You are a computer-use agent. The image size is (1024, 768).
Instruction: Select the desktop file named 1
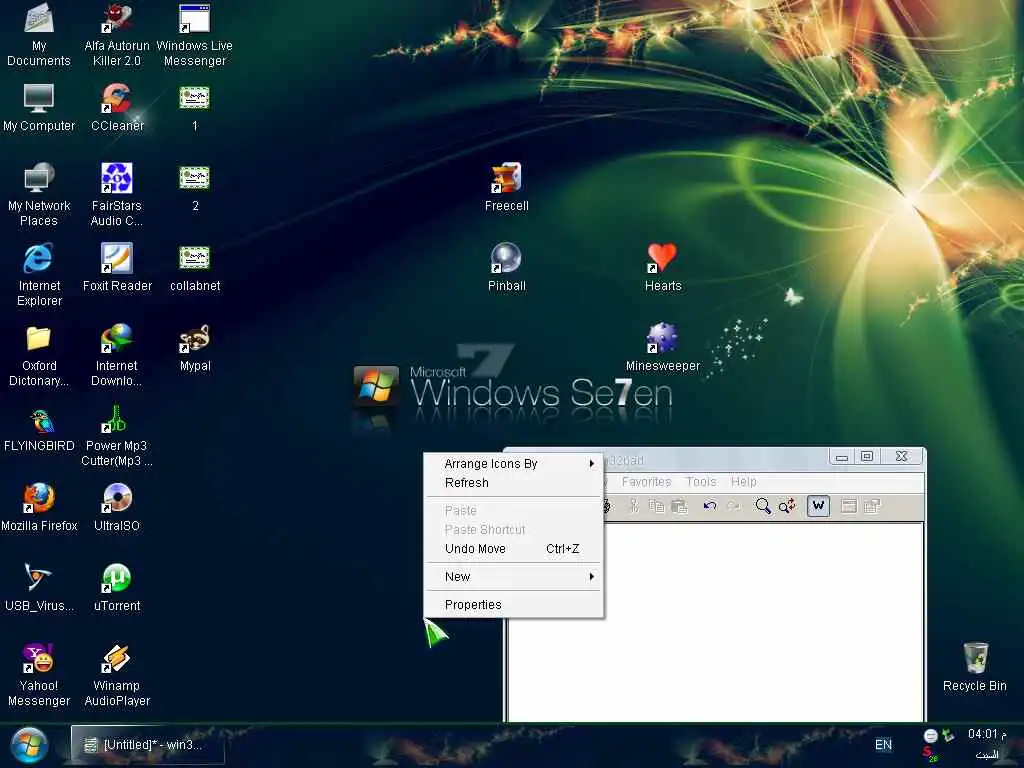coord(195,108)
